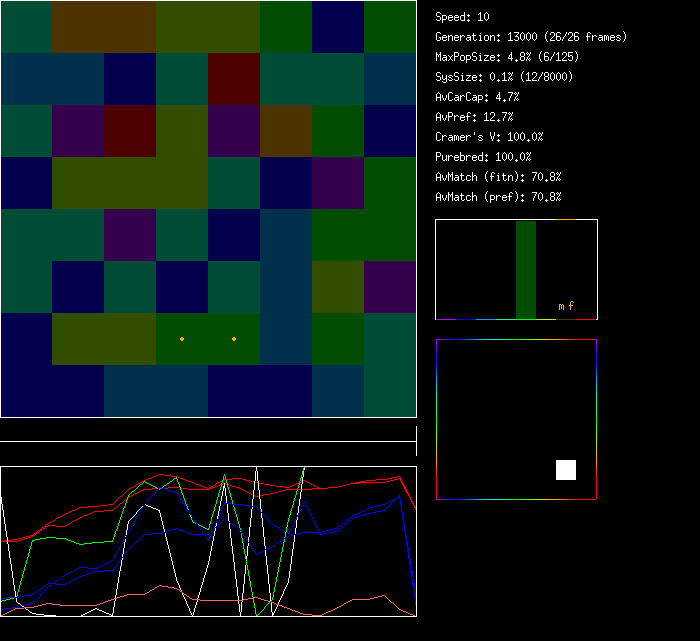This screenshot has height=641, width=700.
Task: Click the Generation: 13000 counter text
Action: [531, 37]
